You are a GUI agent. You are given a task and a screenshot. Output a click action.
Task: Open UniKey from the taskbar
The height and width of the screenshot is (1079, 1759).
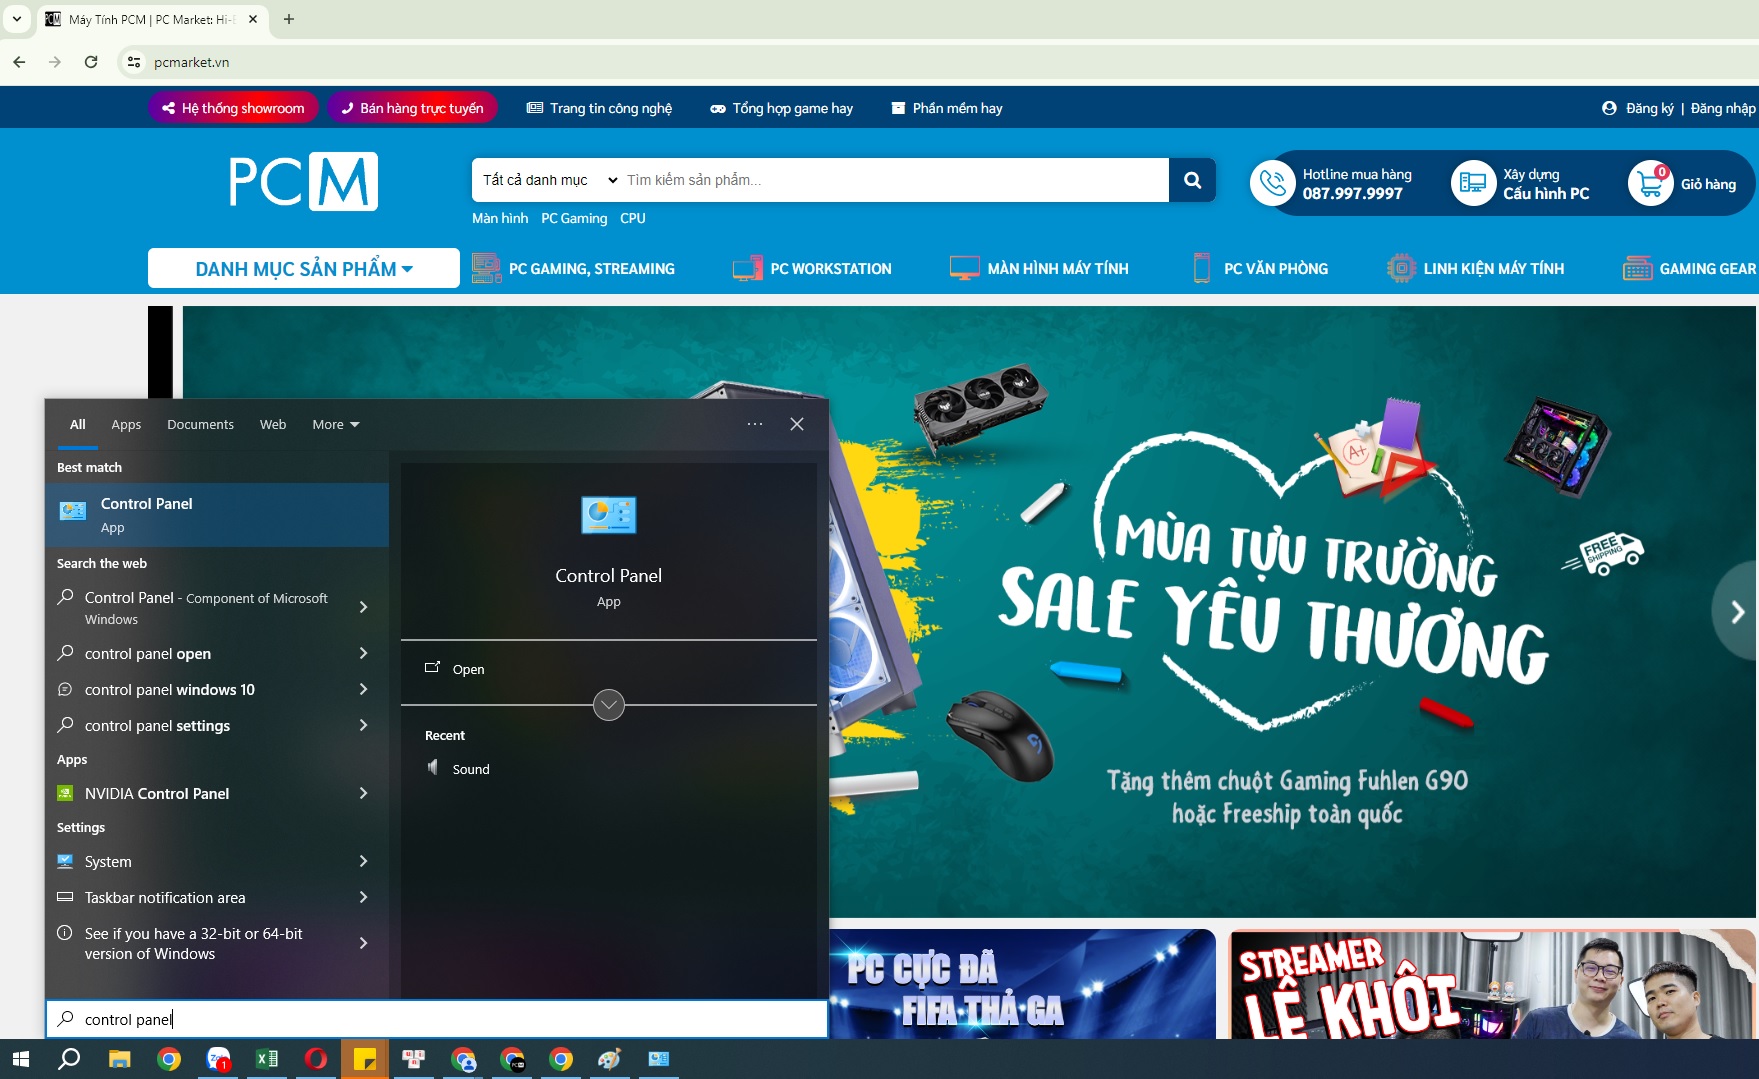[x=414, y=1059]
